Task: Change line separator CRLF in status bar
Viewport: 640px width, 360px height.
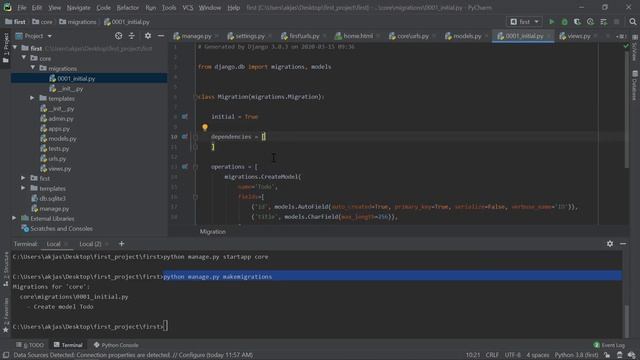Action: [492, 355]
